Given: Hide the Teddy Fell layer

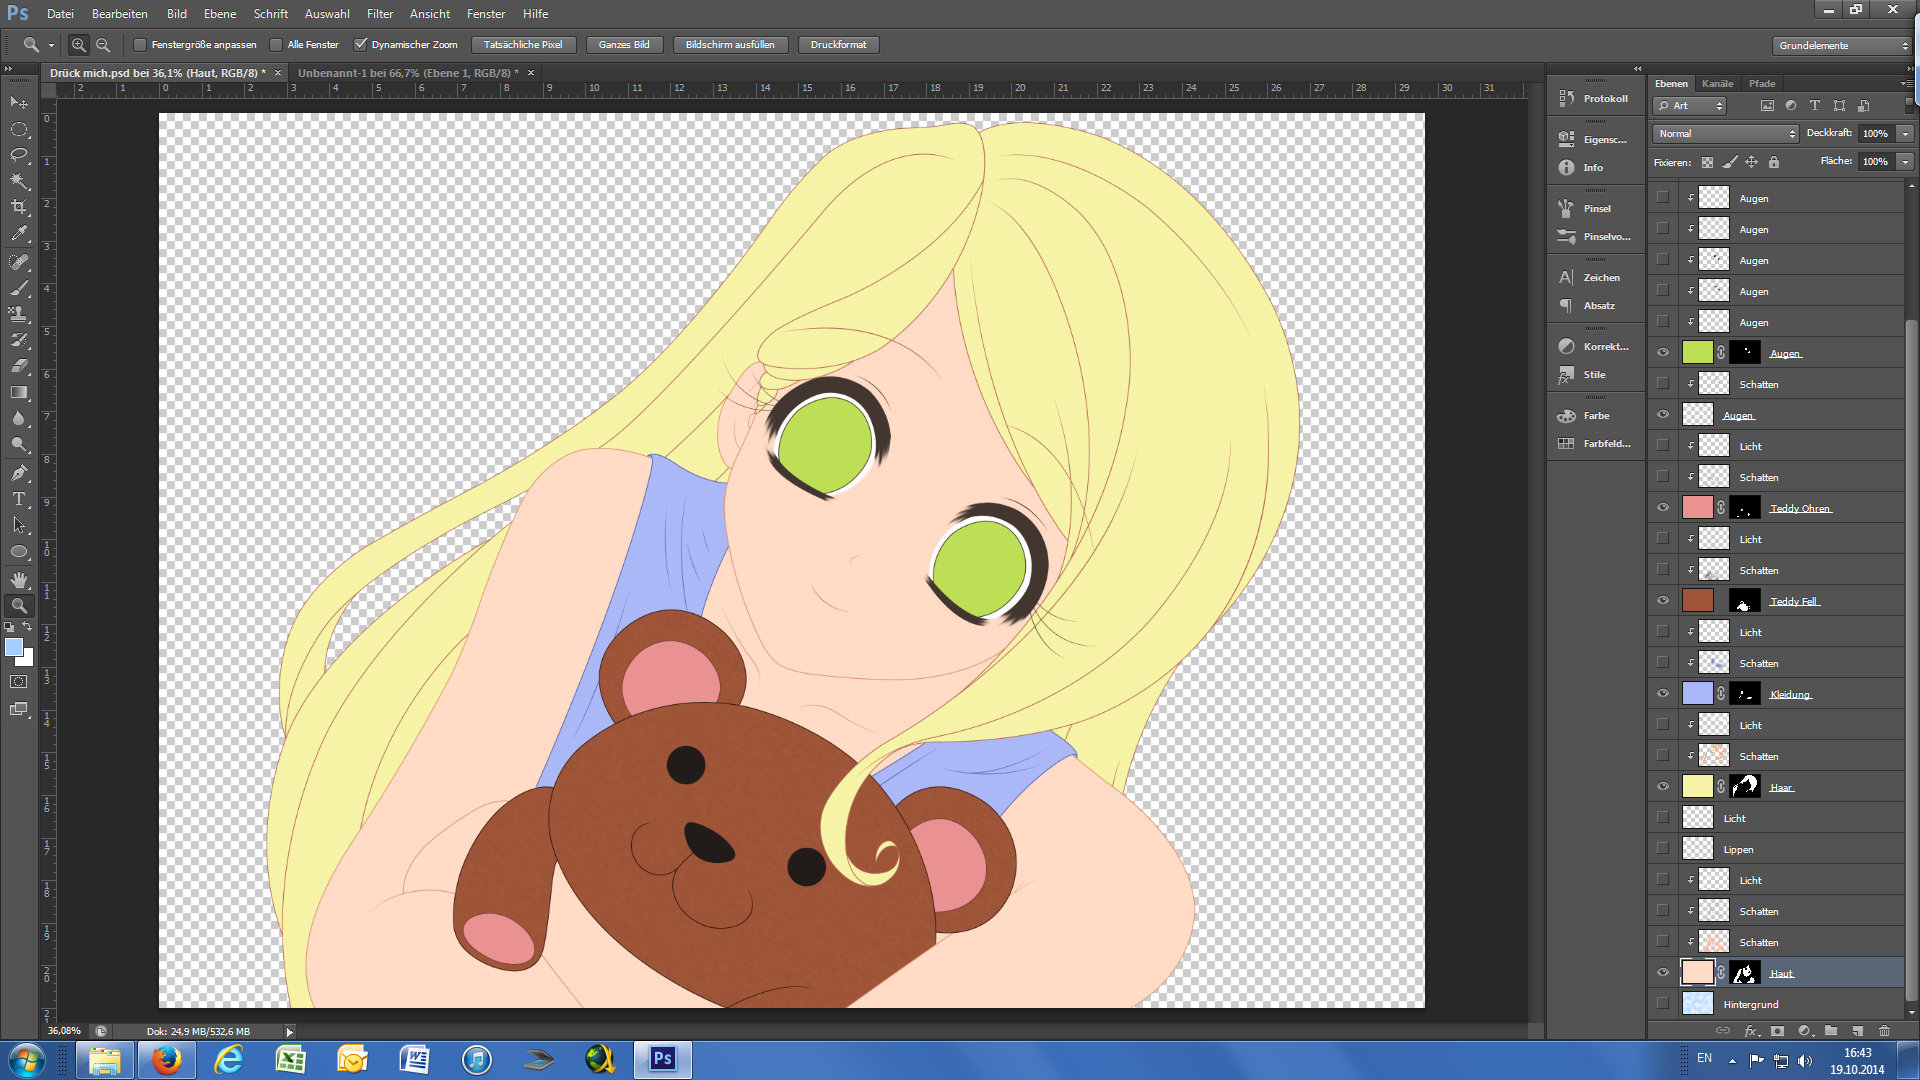Looking at the screenshot, I should pos(1663,601).
